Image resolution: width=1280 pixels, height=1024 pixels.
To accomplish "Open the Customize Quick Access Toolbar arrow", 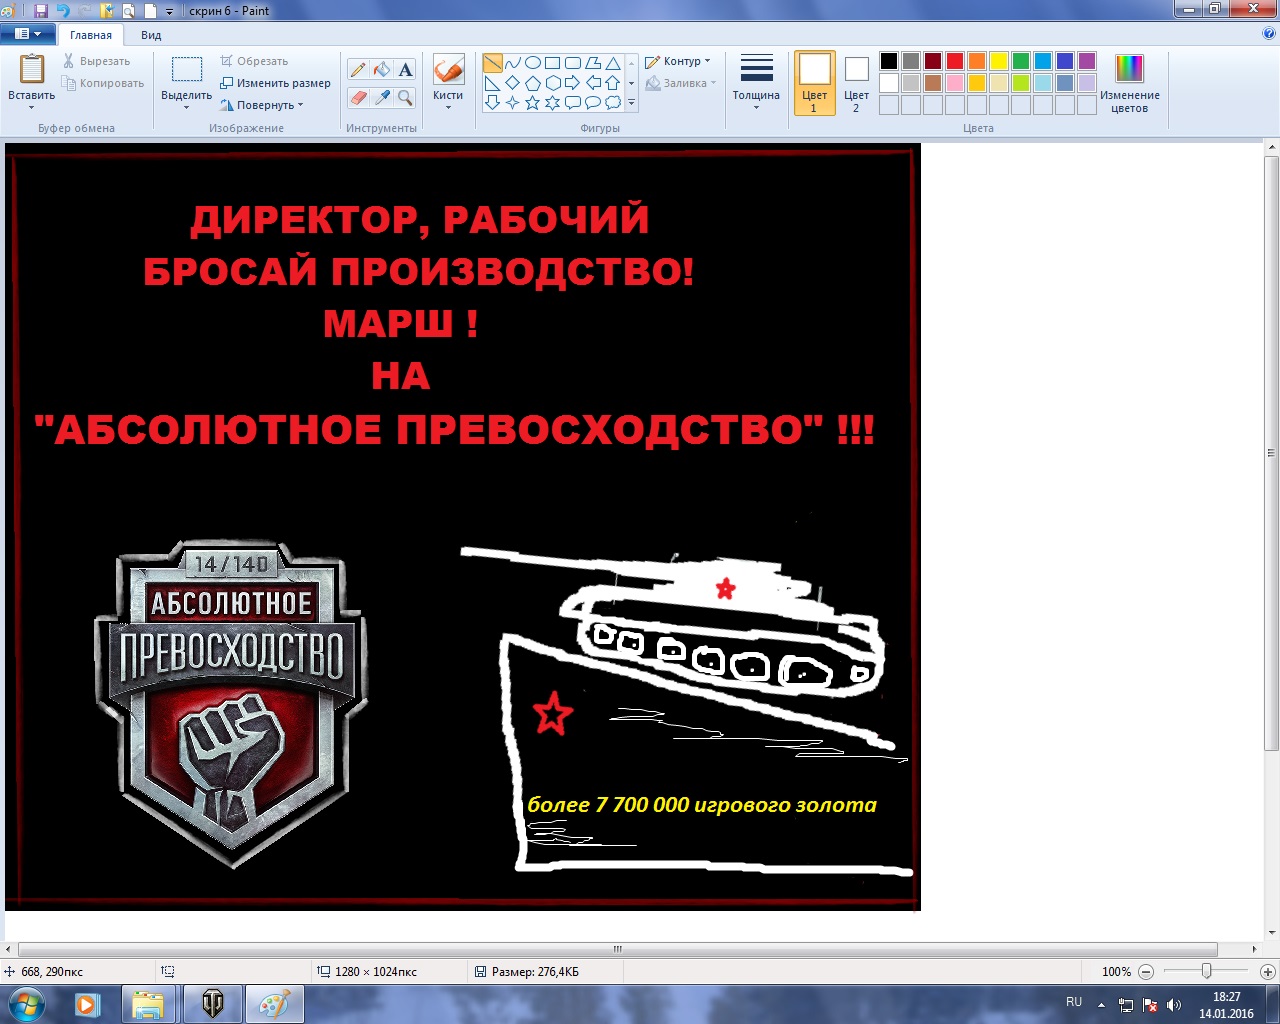I will point(169,12).
